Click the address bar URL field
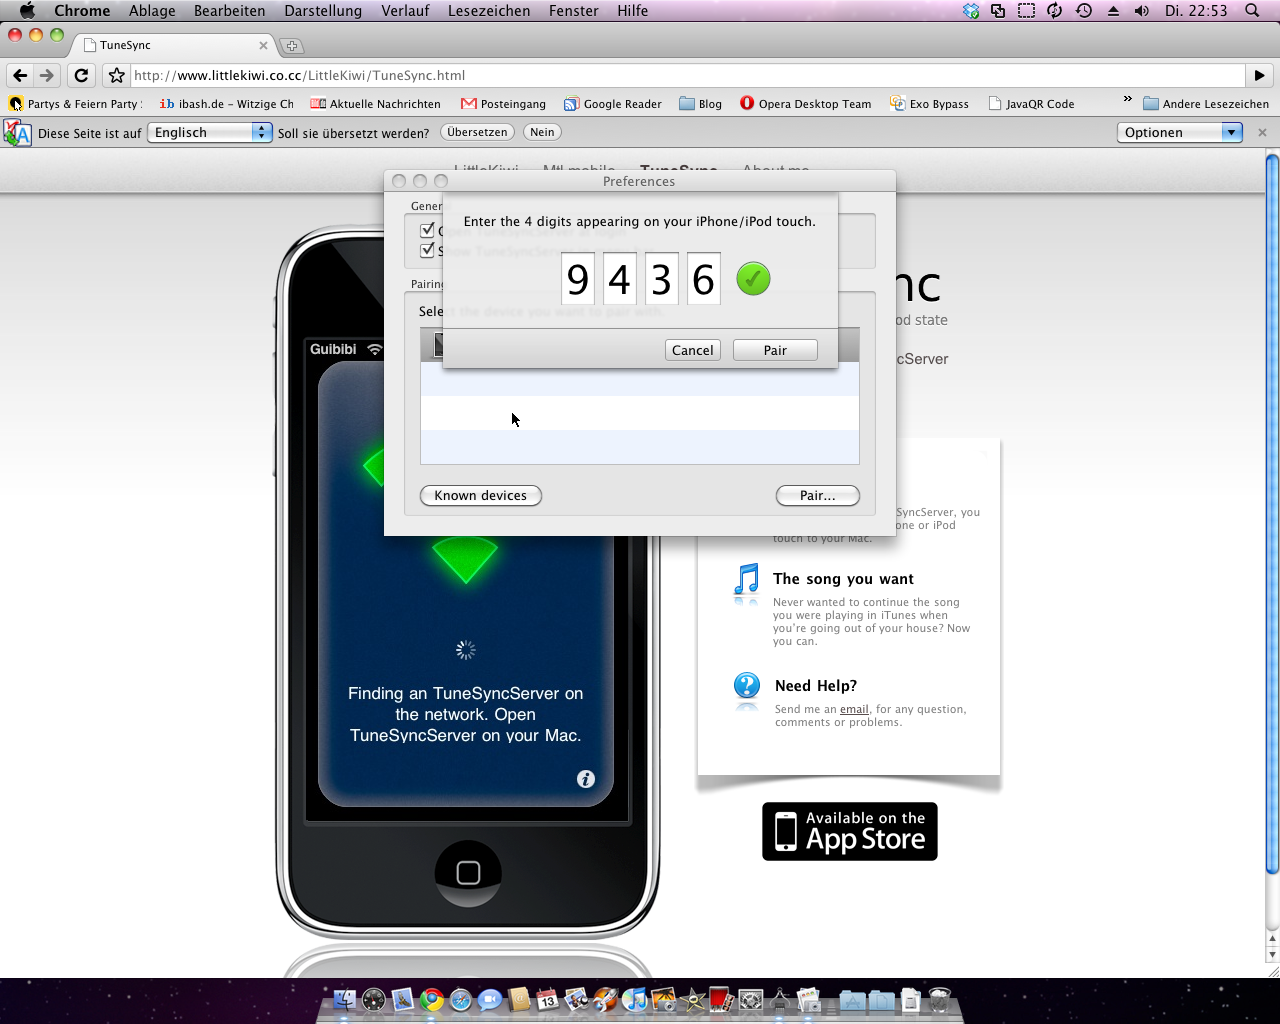This screenshot has width=1280, height=1024. (x=688, y=75)
